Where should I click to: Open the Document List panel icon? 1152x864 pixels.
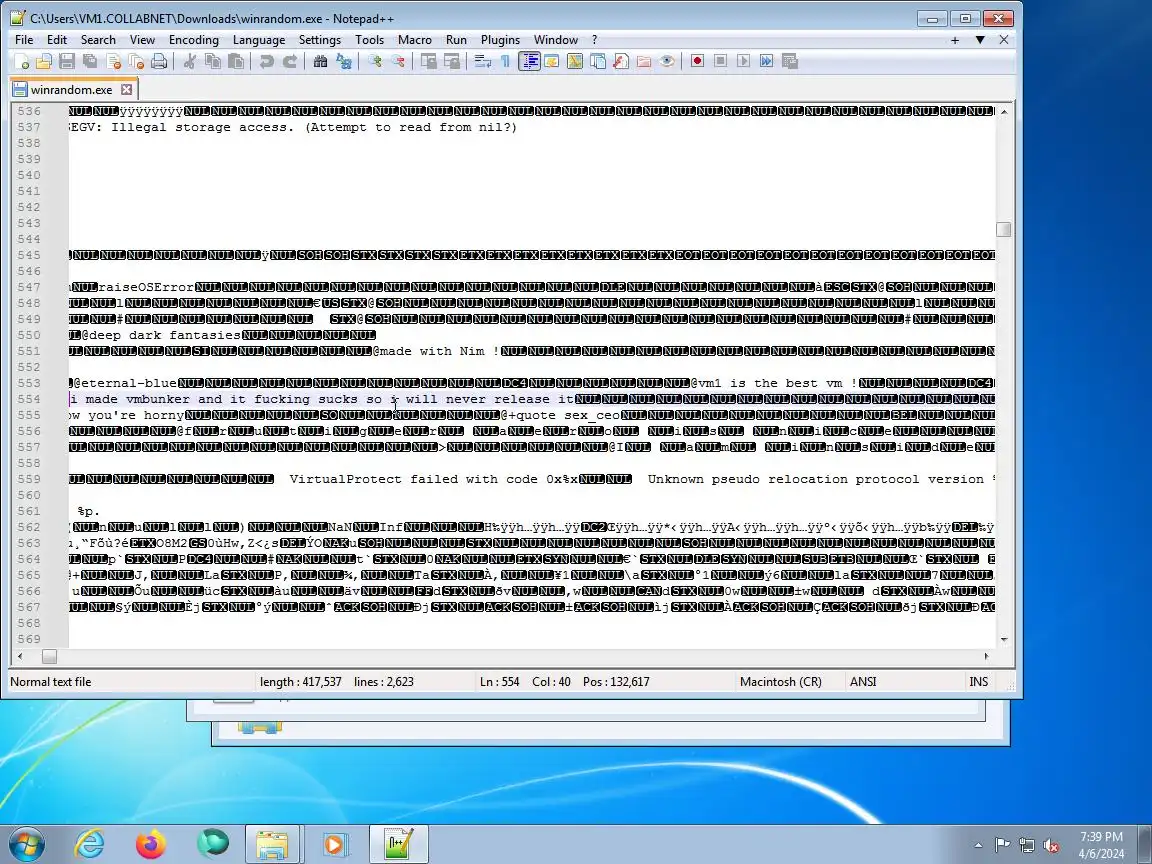598,62
